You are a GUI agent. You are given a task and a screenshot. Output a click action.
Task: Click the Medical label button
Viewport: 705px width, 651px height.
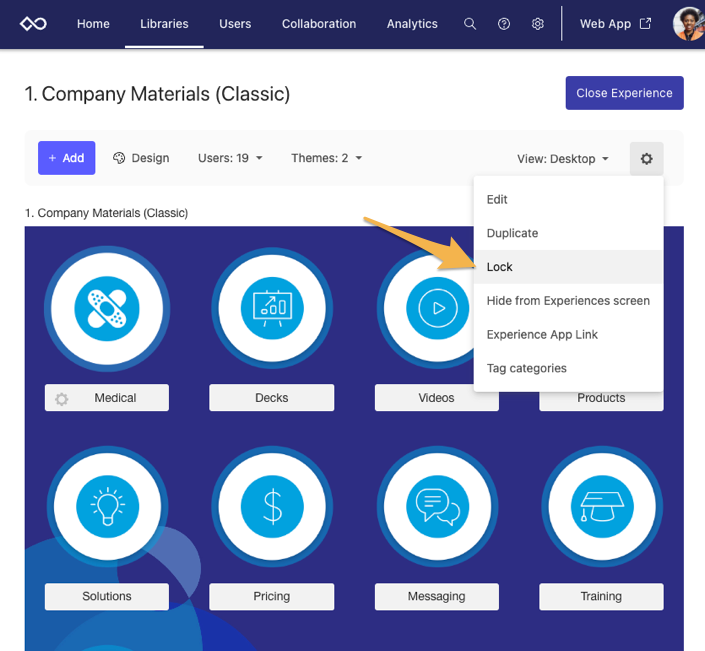(107, 397)
